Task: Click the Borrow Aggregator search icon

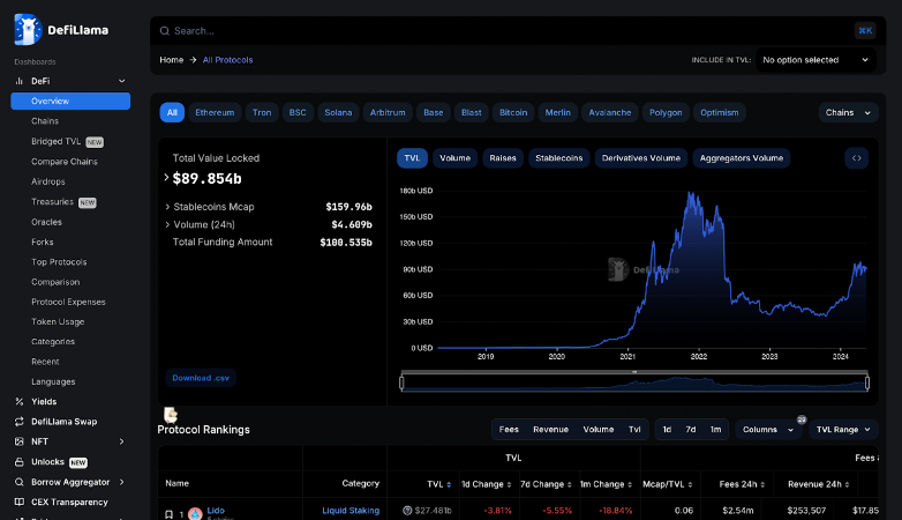Action: pyautogui.click(x=19, y=482)
